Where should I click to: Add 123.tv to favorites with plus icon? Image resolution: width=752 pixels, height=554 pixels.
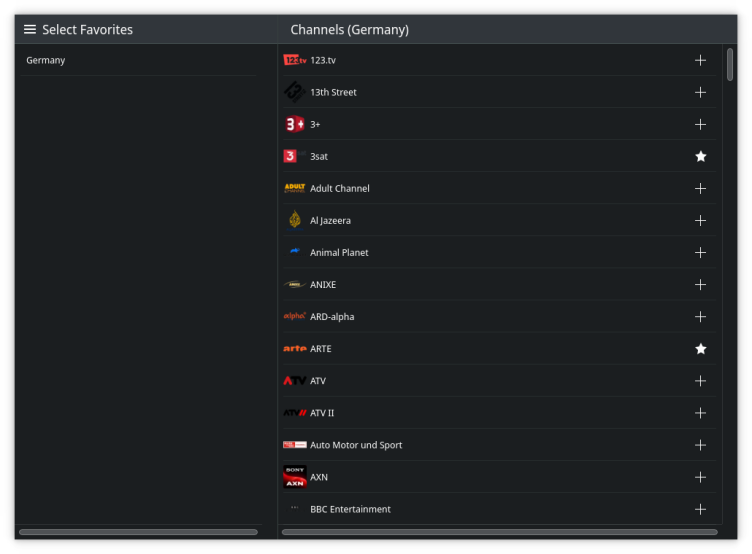point(700,60)
